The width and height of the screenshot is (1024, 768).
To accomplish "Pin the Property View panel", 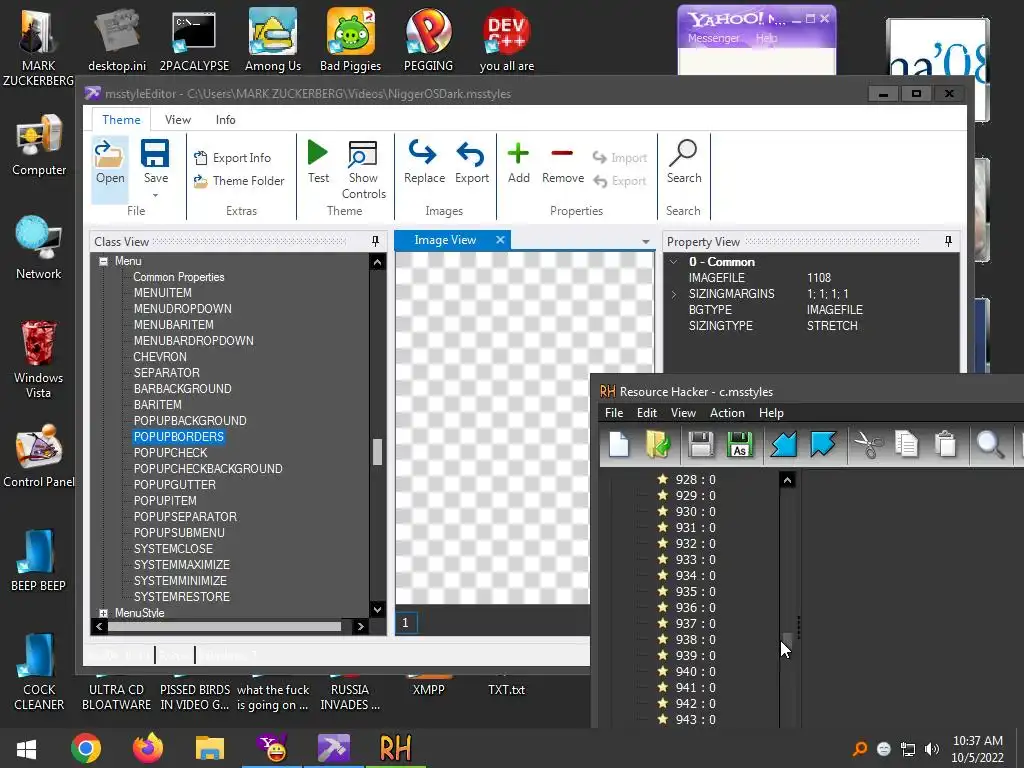I will (948, 242).
